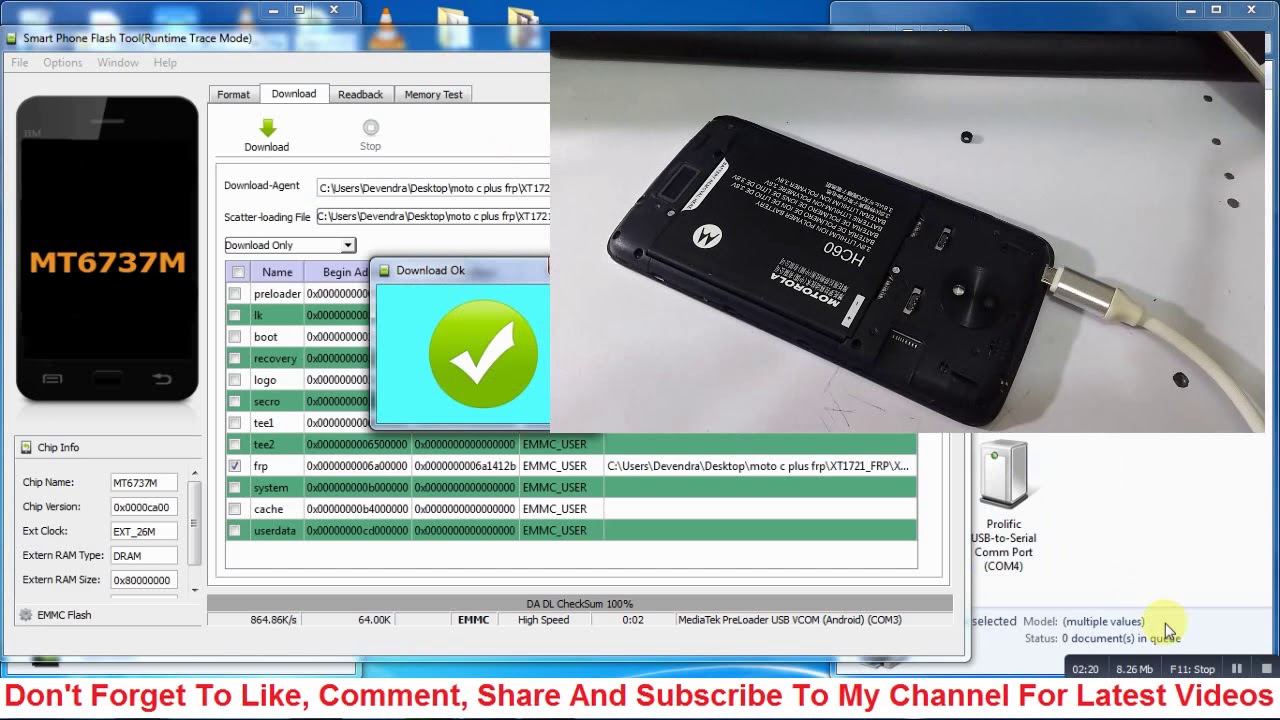Check the cache partition checkbox
Image resolution: width=1280 pixels, height=720 pixels.
coord(235,509)
